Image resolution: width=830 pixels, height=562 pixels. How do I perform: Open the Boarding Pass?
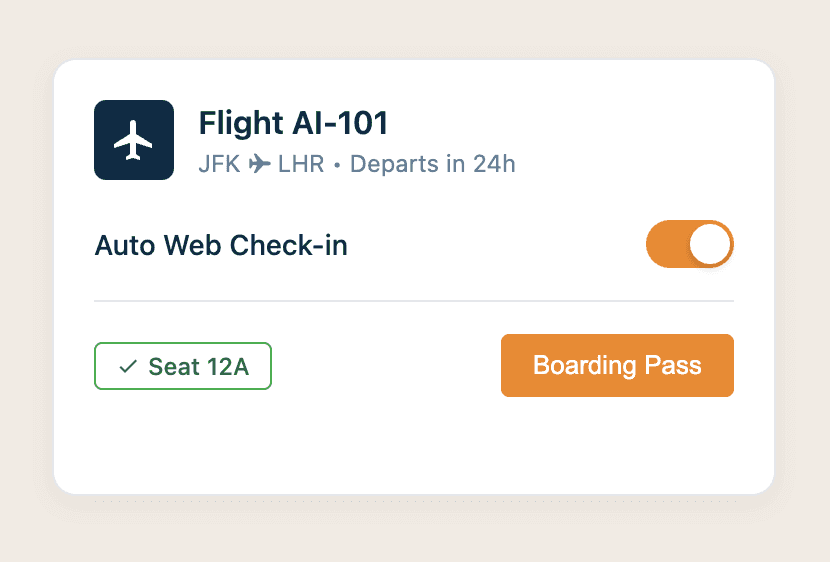pos(617,365)
